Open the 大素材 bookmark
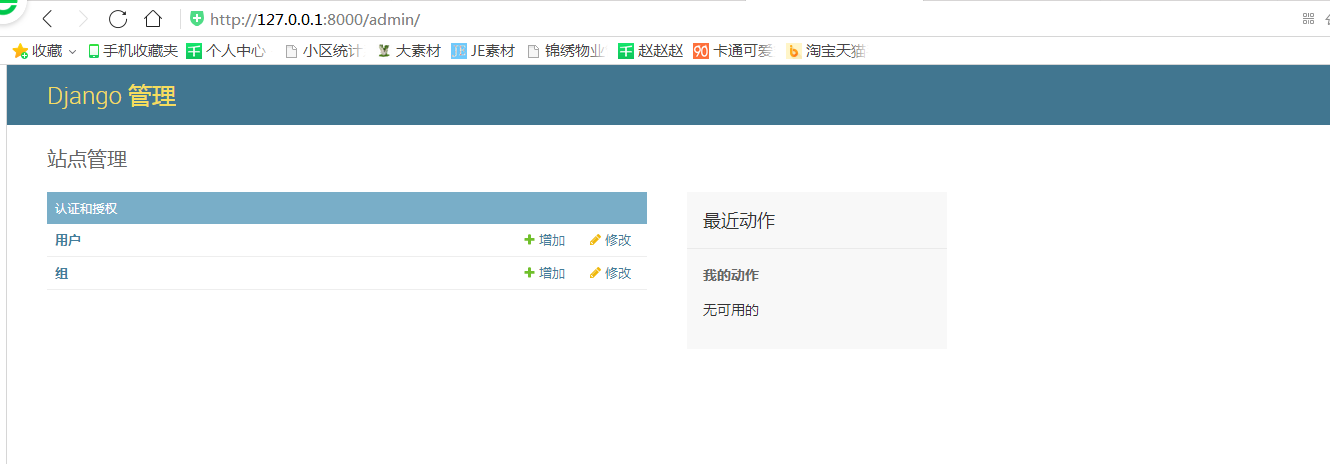 click(409, 51)
